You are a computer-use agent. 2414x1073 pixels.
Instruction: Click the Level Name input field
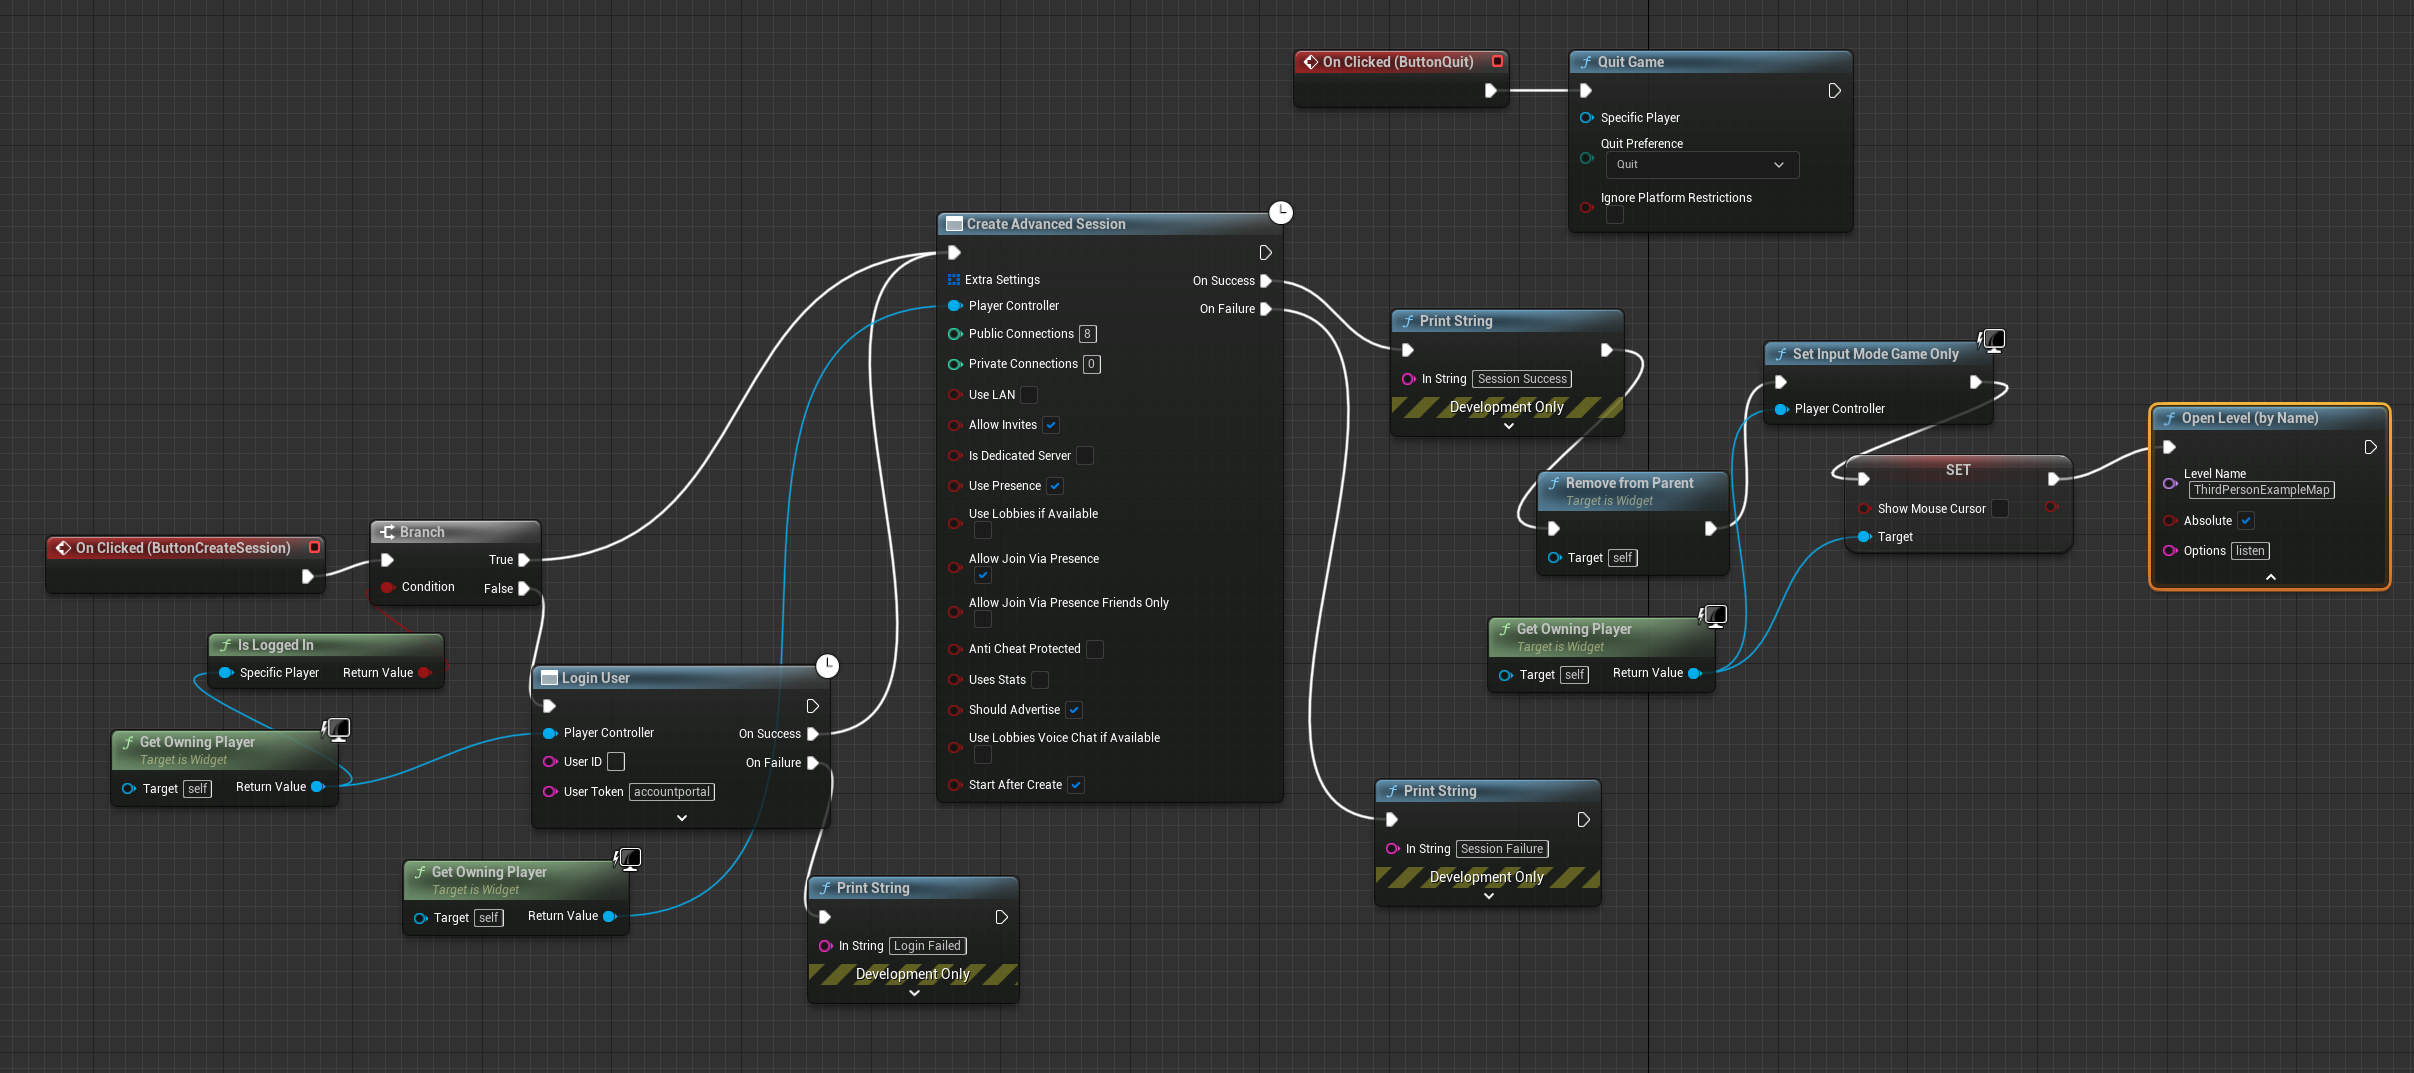pyautogui.click(x=2261, y=490)
